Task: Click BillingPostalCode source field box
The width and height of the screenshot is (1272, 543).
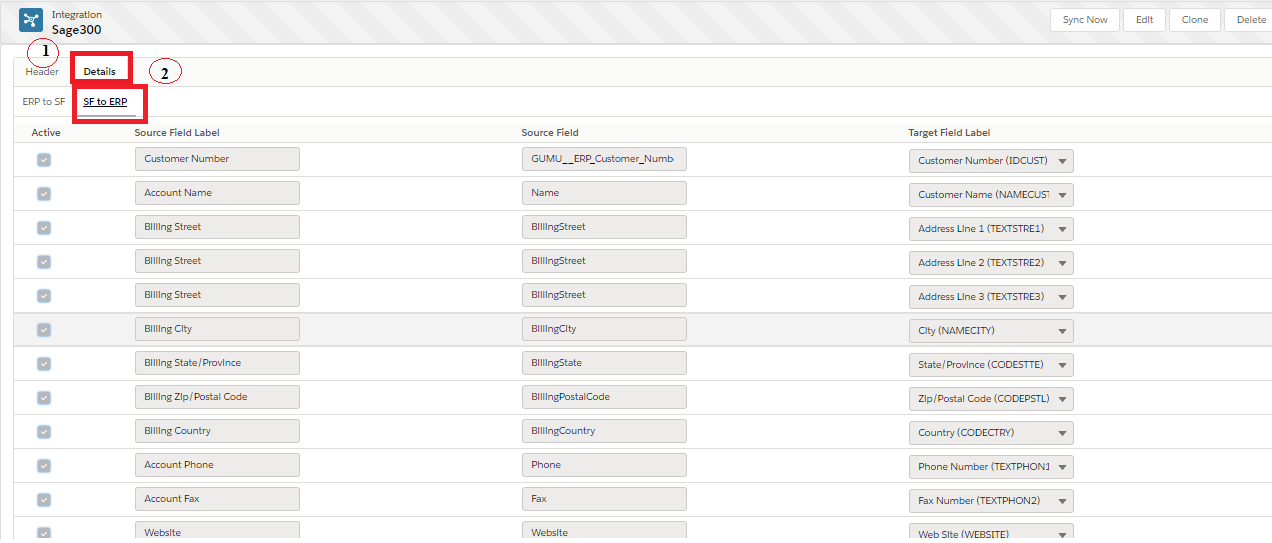Action: [604, 397]
